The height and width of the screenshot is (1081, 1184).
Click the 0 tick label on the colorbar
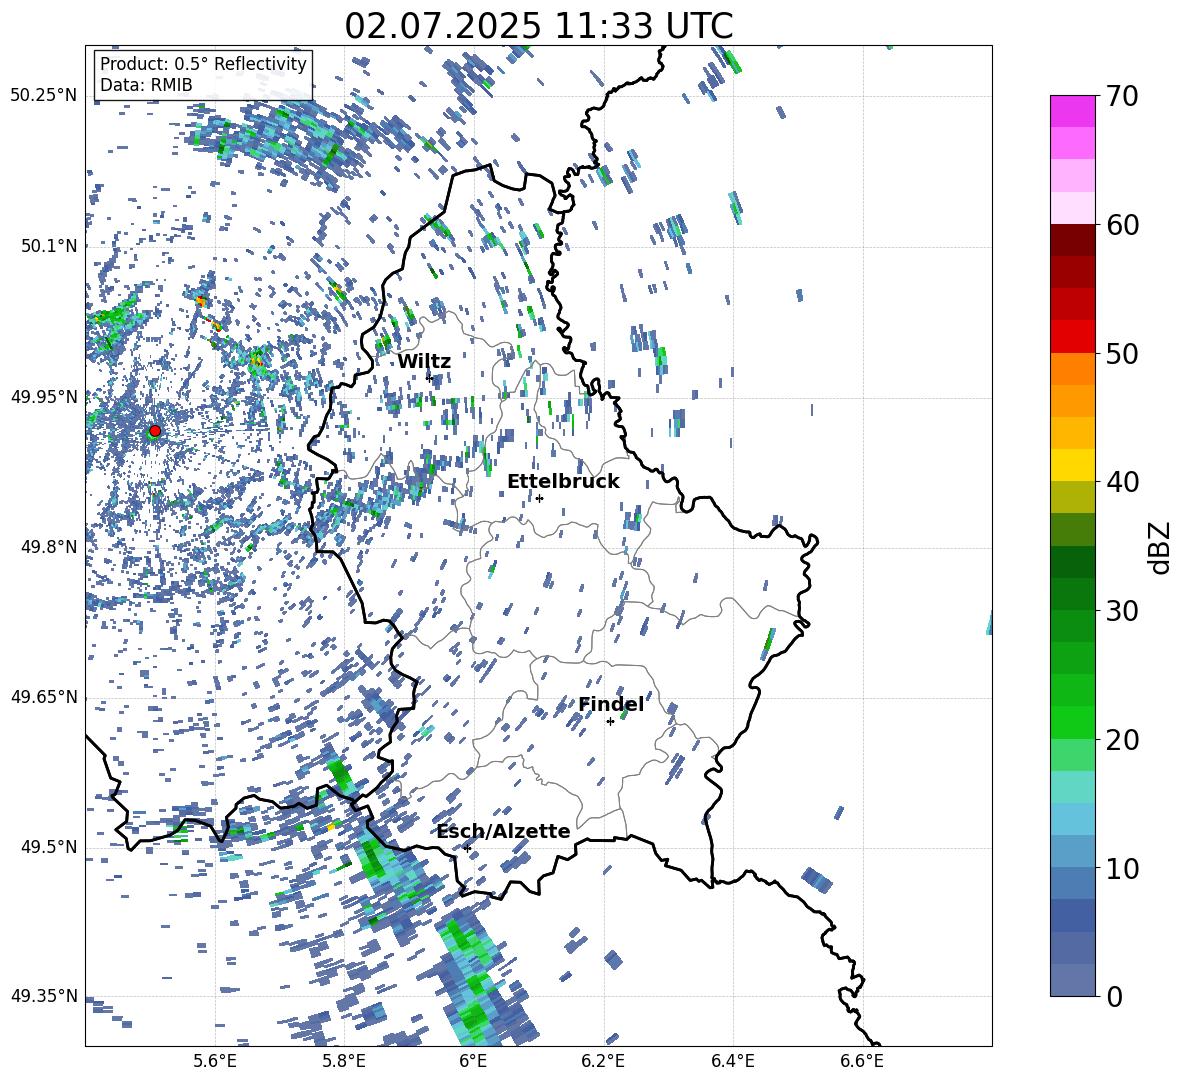(x=1114, y=996)
